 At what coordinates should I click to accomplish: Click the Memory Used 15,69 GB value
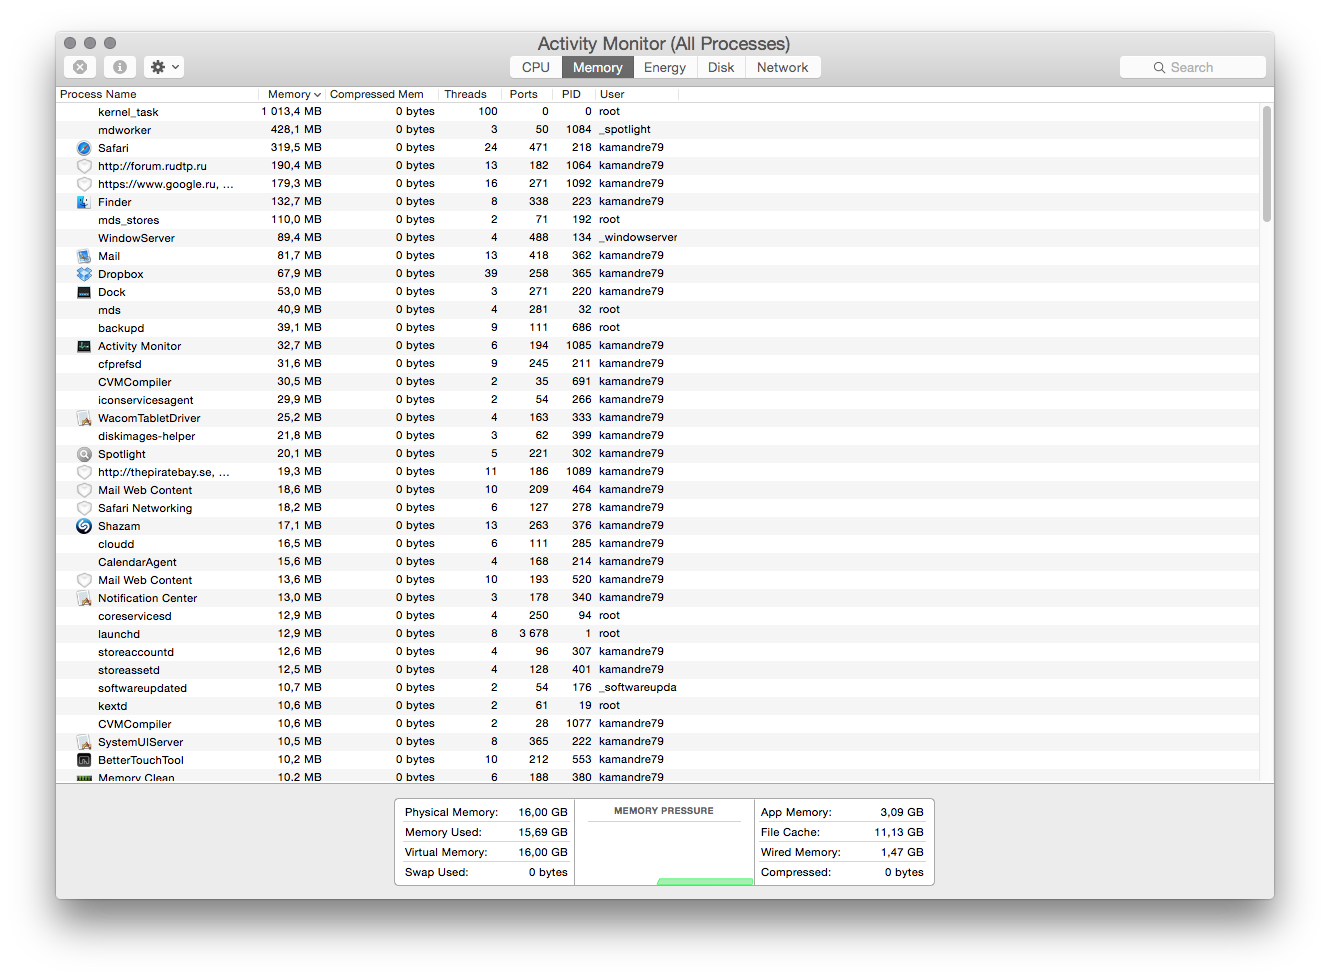point(543,832)
